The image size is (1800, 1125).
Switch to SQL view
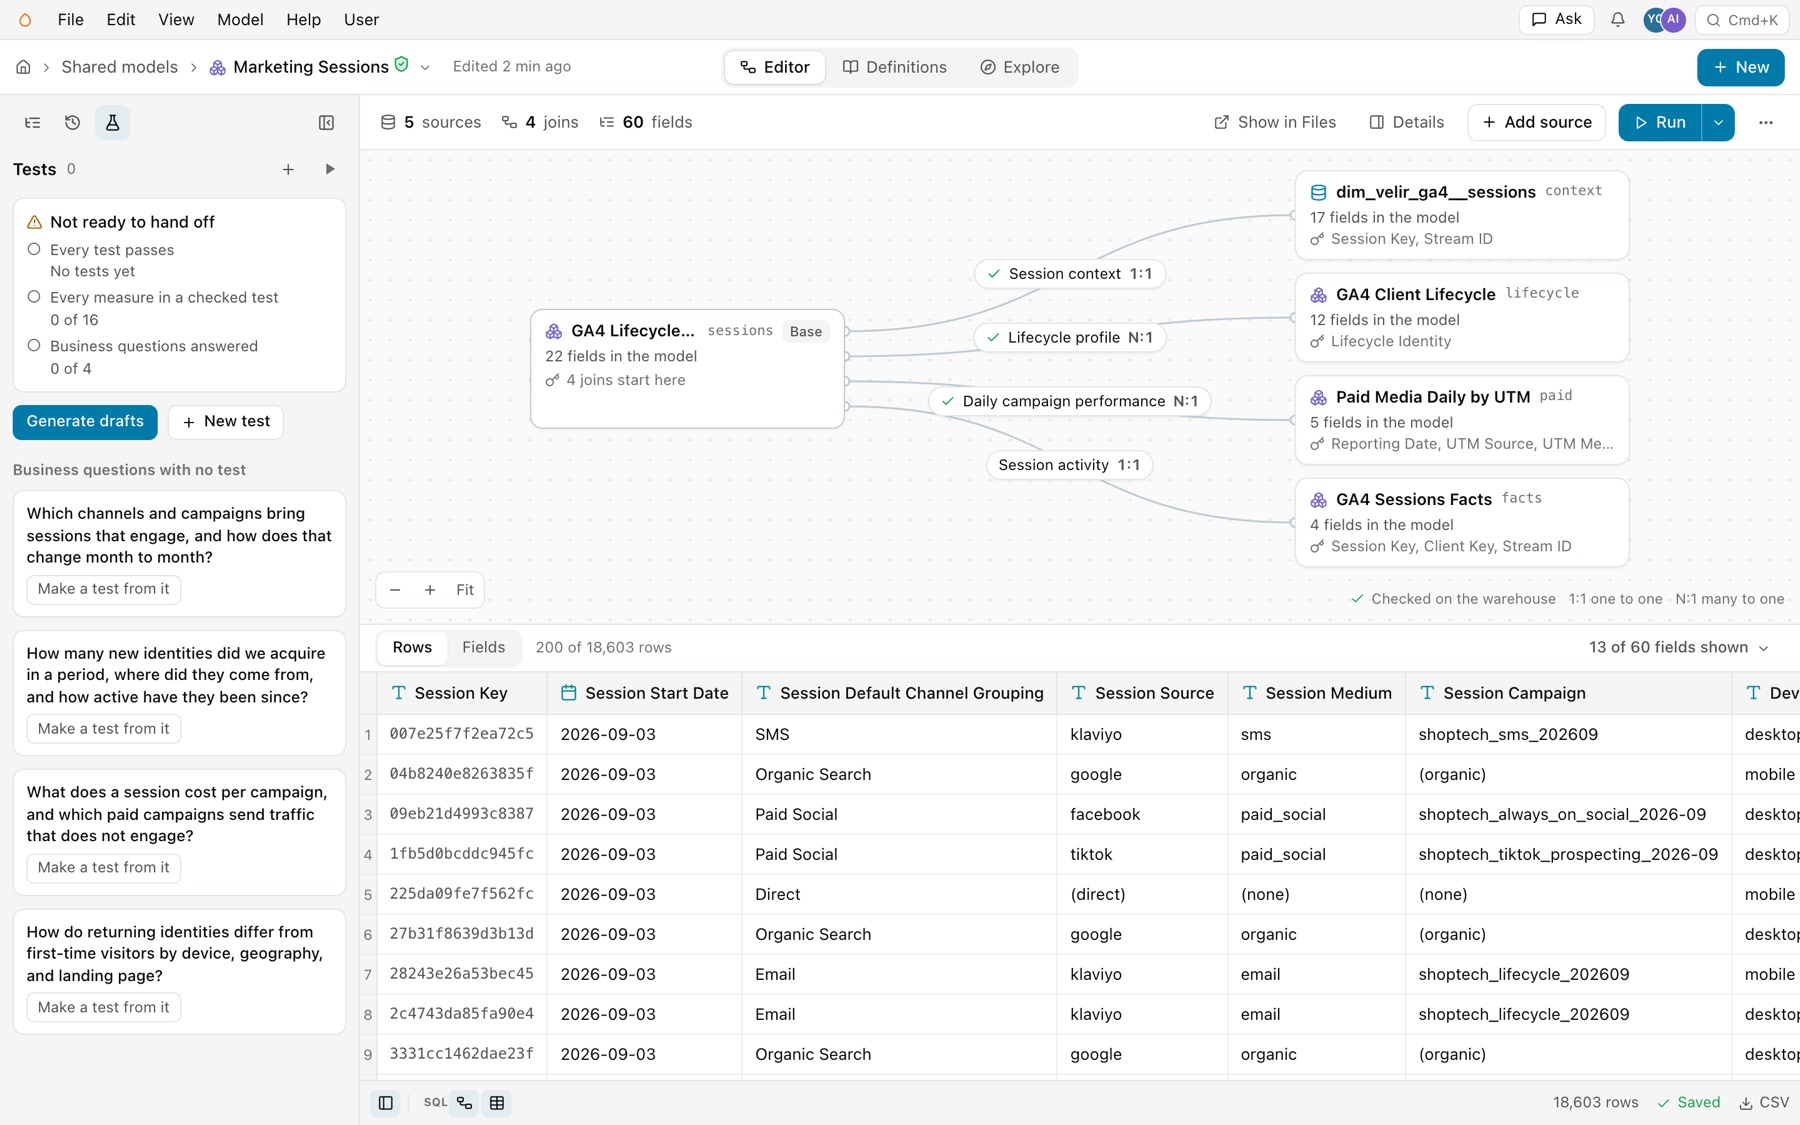[435, 1103]
